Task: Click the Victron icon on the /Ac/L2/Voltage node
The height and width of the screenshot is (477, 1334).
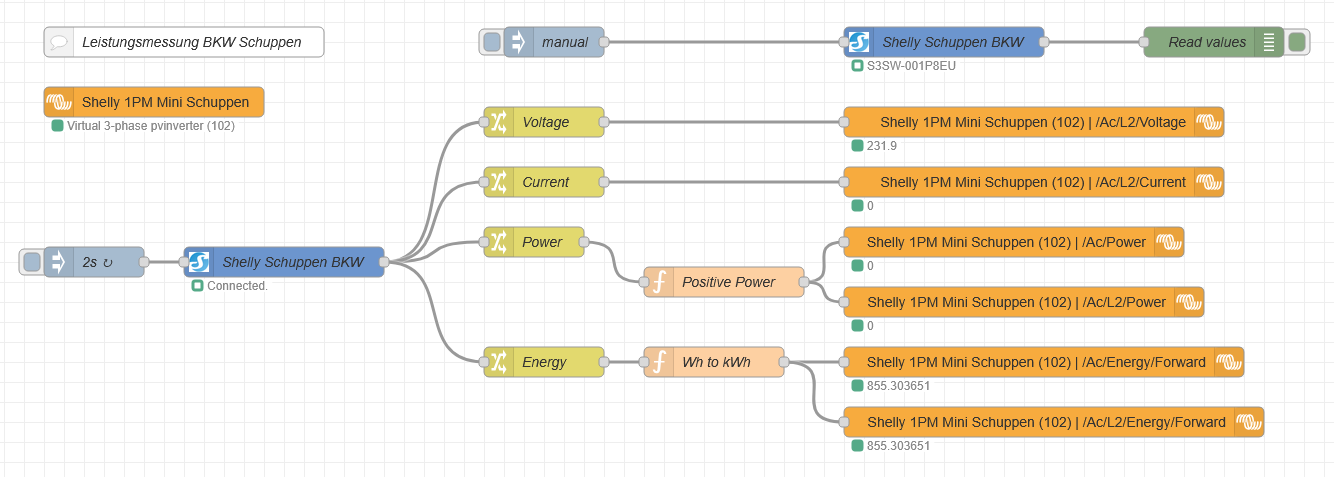Action: (1209, 122)
